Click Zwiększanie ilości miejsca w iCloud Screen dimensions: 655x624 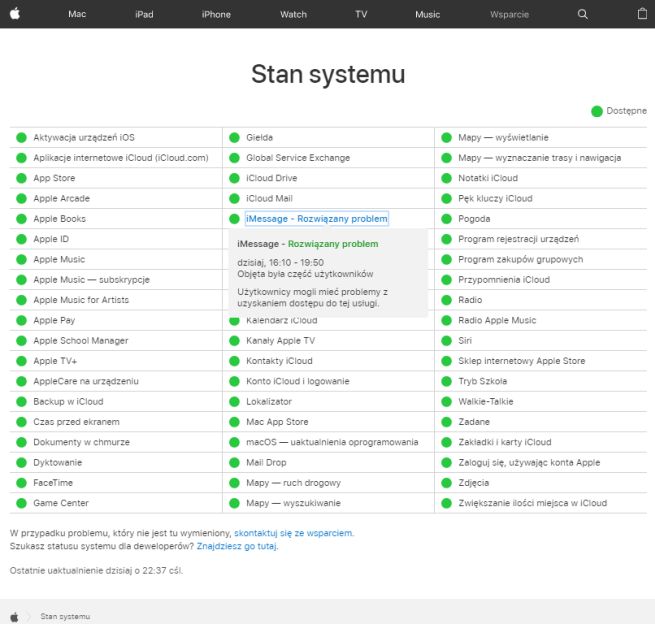click(x=533, y=503)
